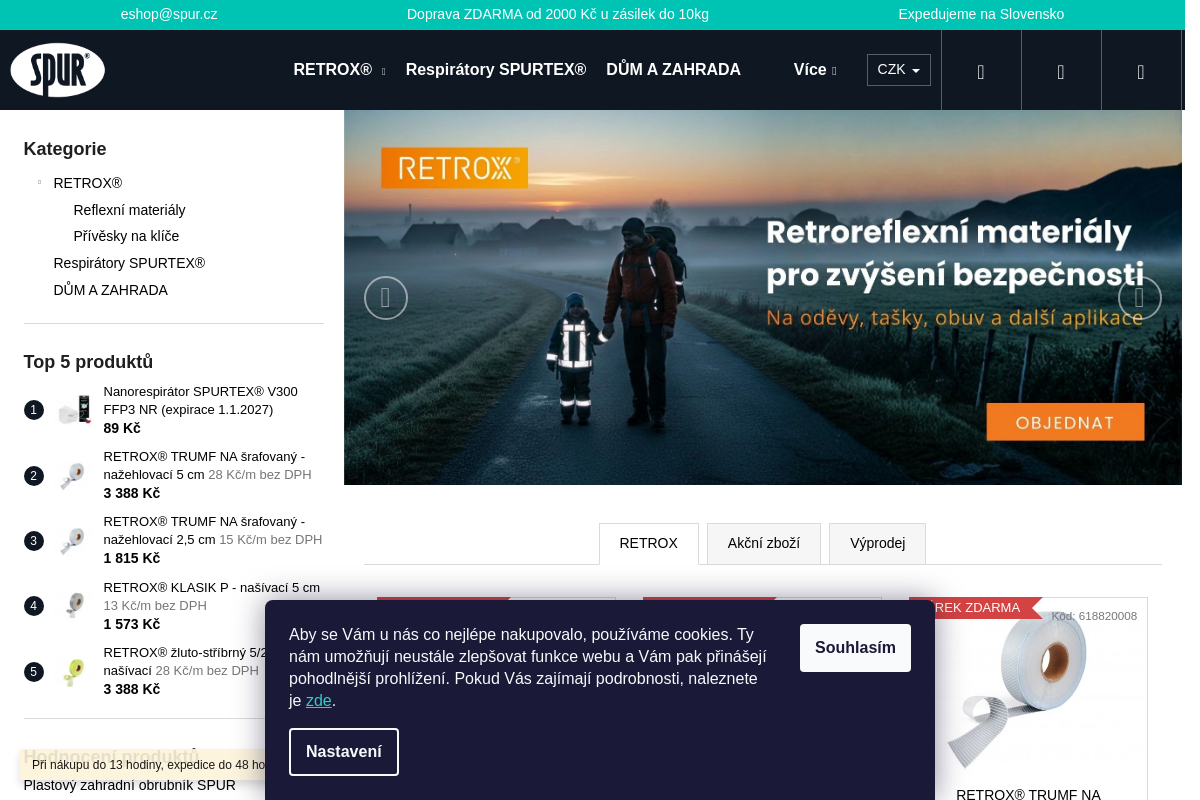Click 'Expedujeme na Slovensko' top bar text
The height and width of the screenshot is (800, 1200).
coord(981,14)
